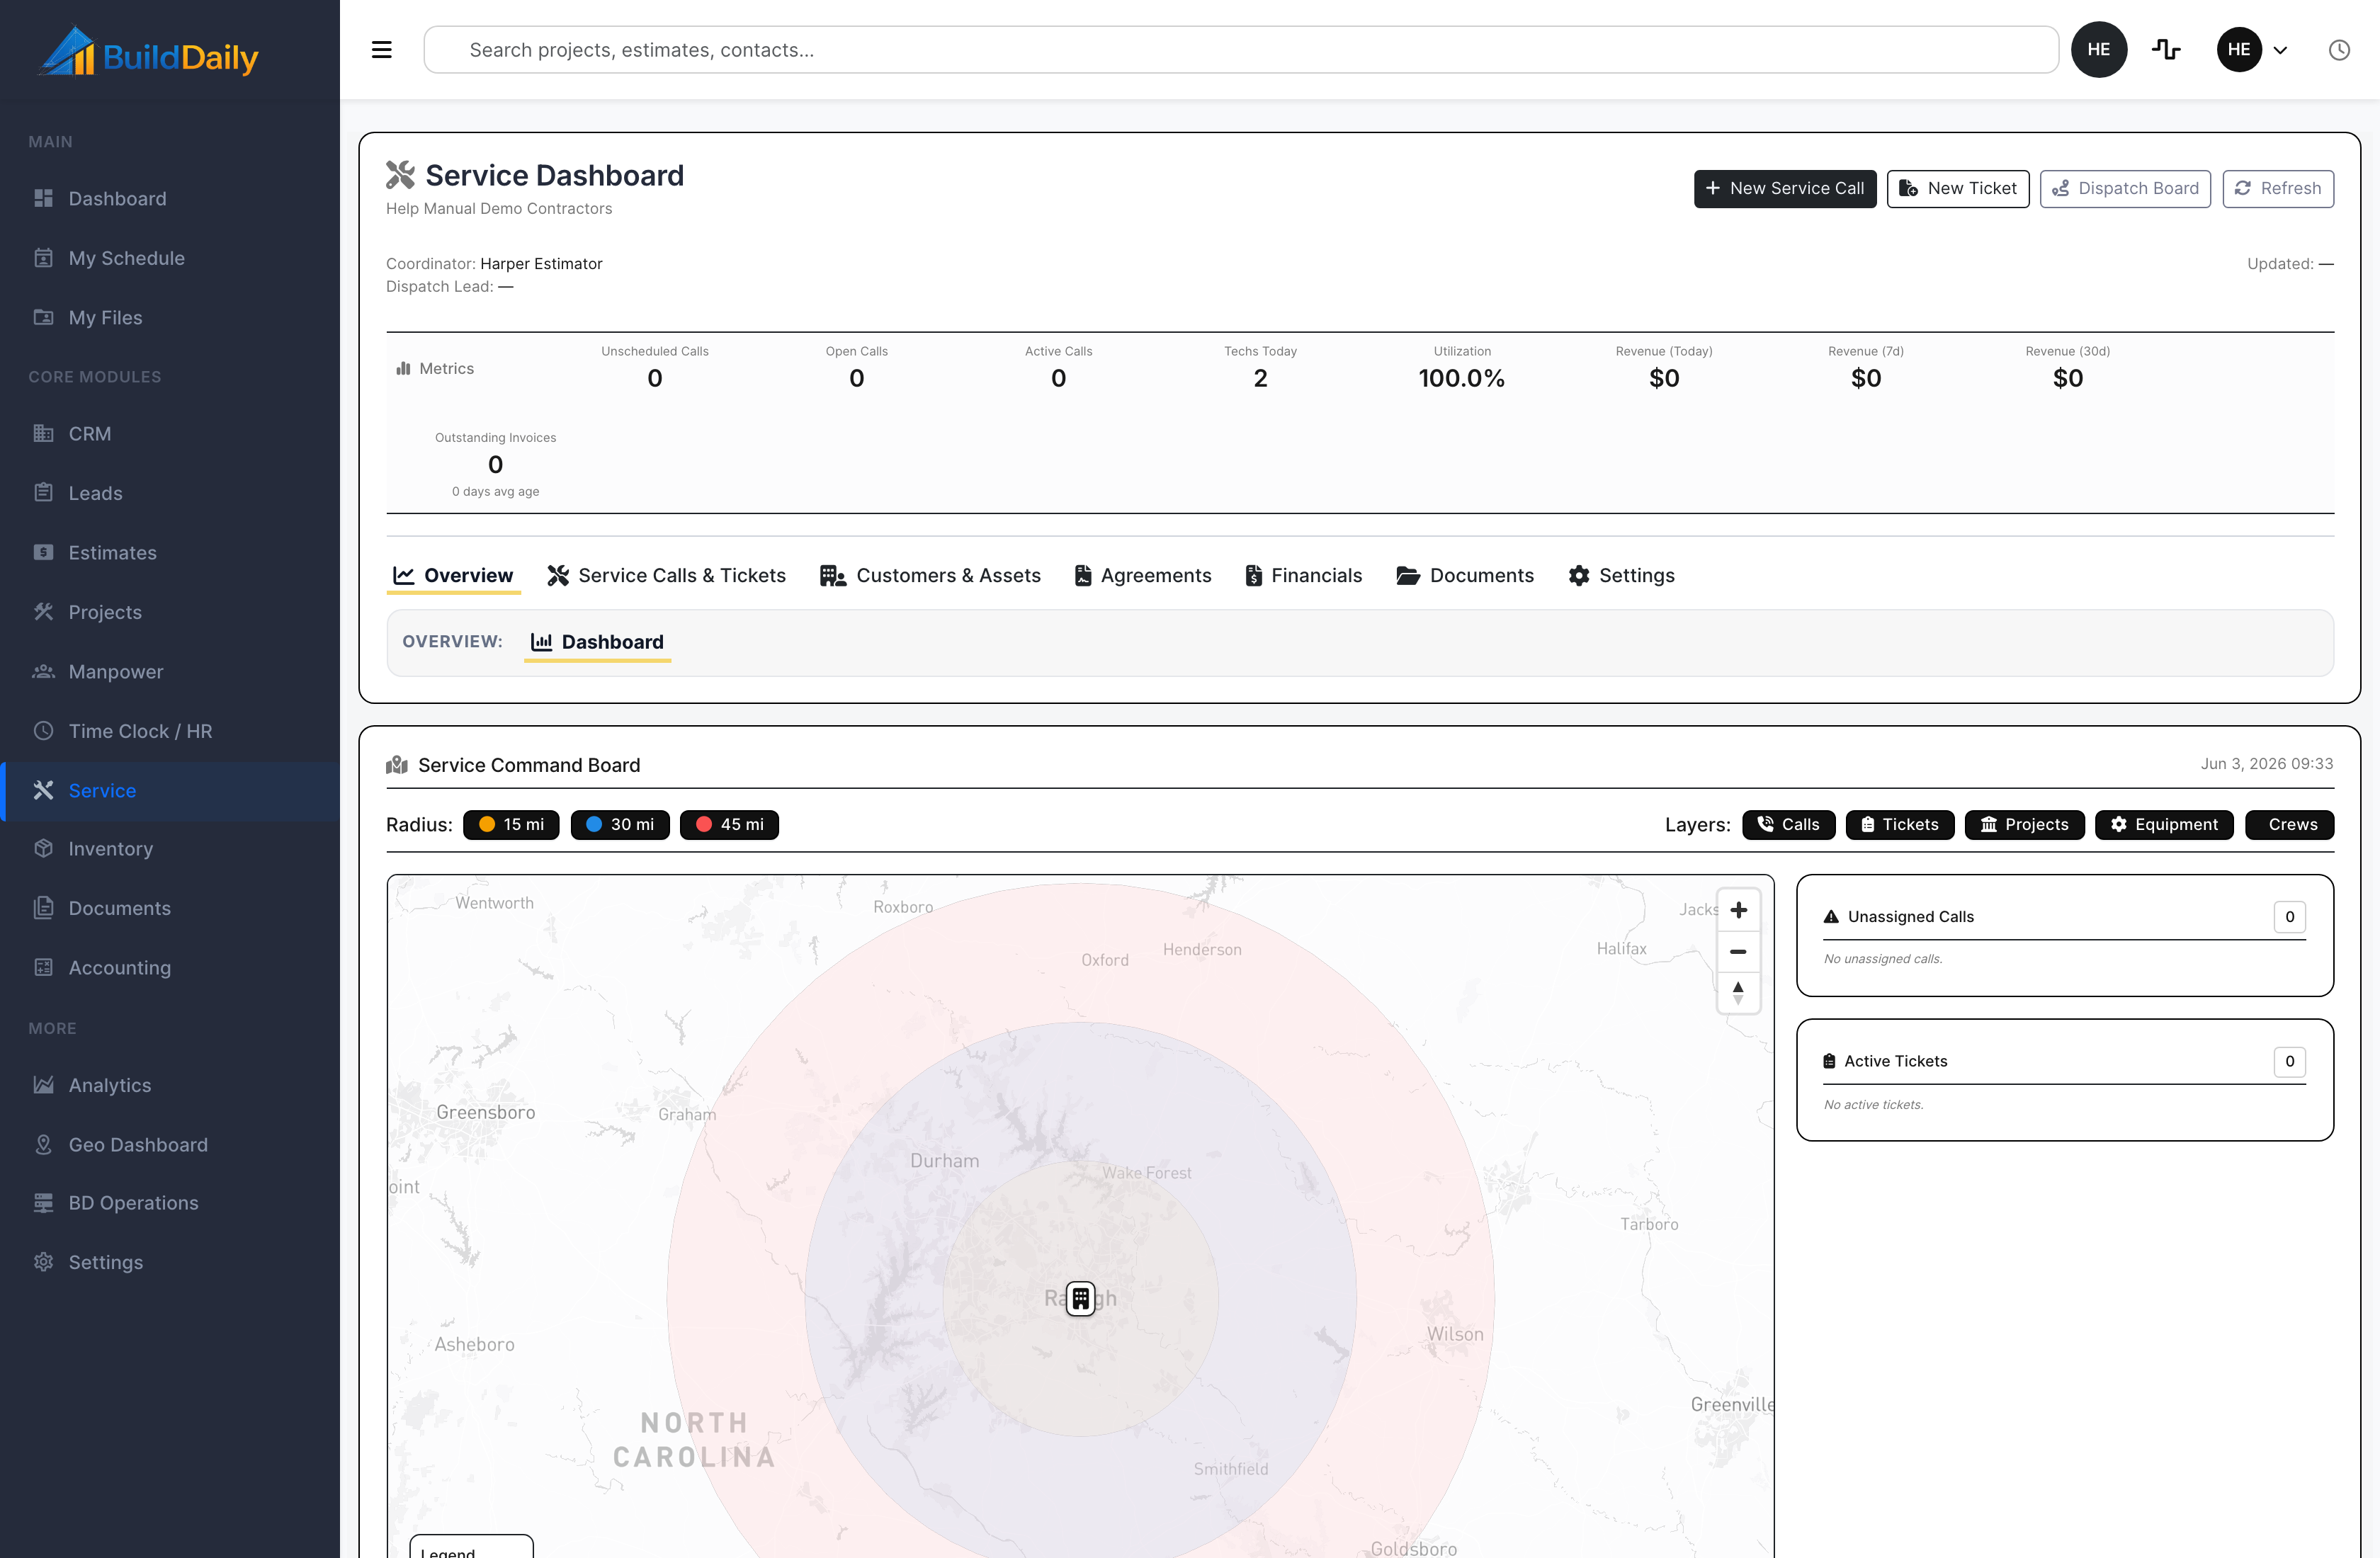Toggle the Crews map layer
The image size is (2380, 1558).
tap(2289, 824)
